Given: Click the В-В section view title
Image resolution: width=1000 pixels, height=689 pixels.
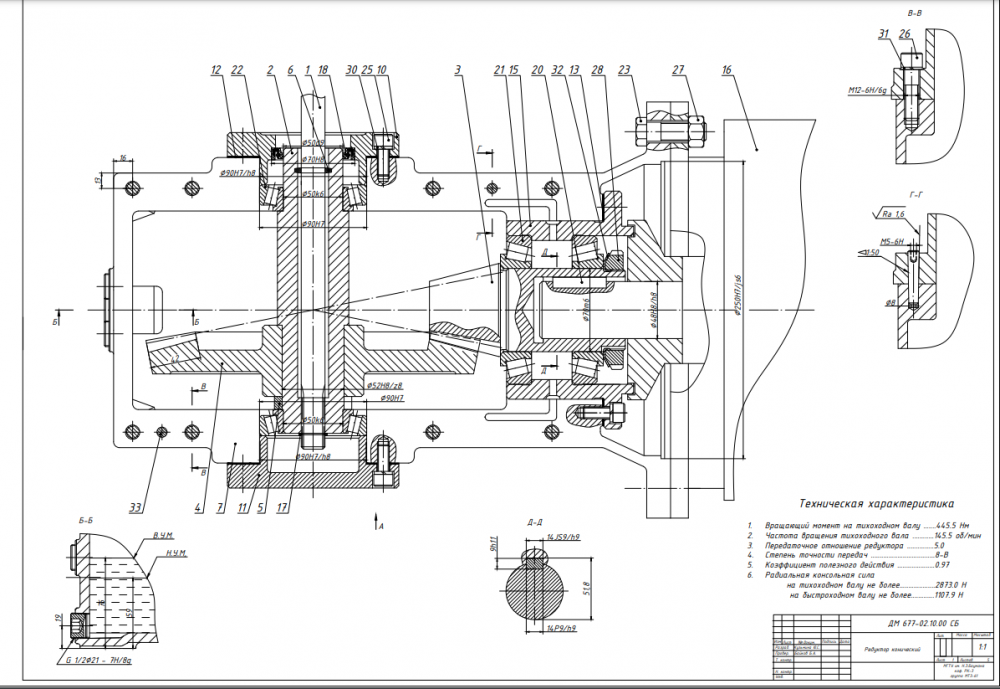Looking at the screenshot, I should (x=914, y=13).
